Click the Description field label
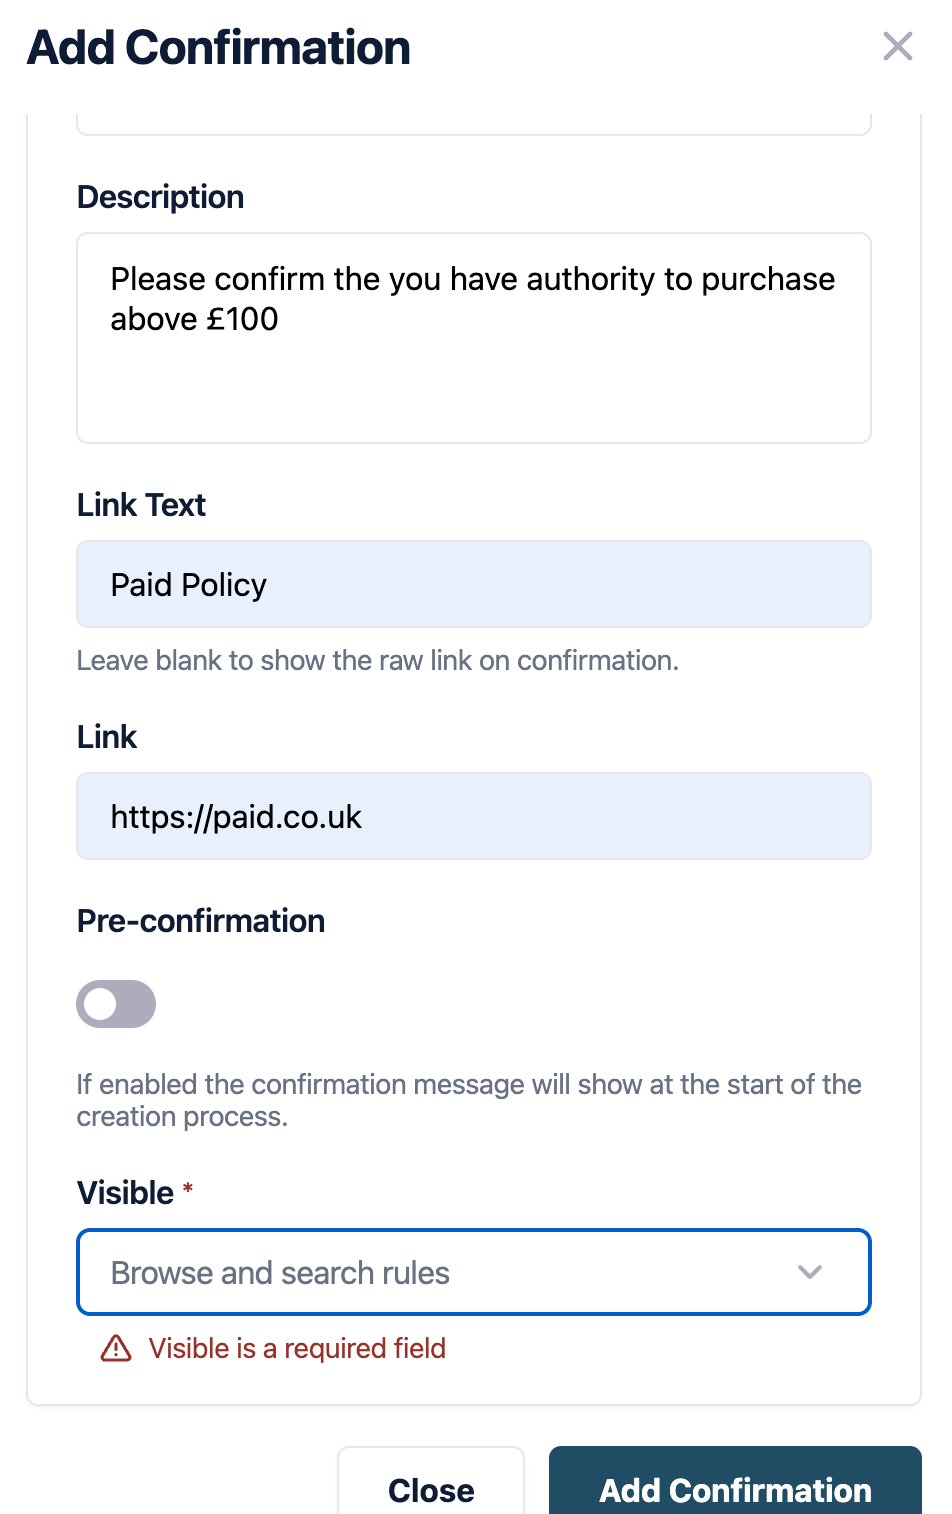 [161, 197]
